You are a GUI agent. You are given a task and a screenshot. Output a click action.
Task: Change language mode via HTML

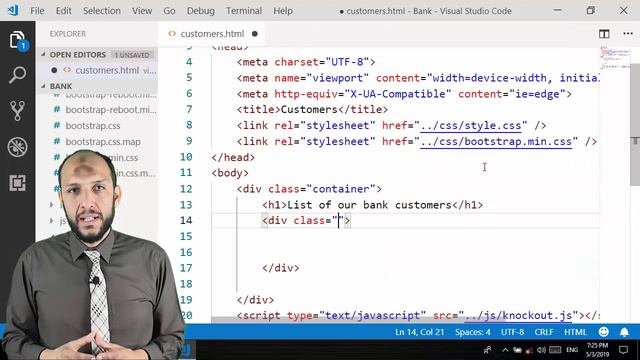coord(575,332)
